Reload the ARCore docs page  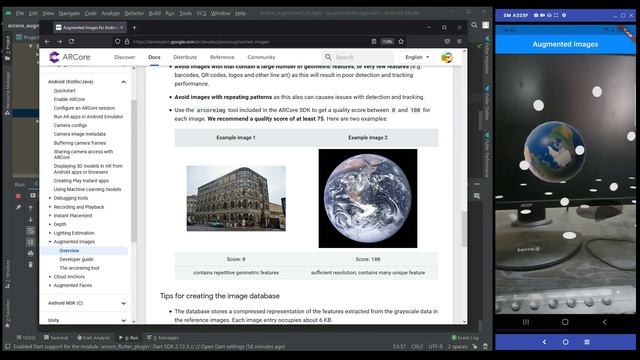coord(71,42)
